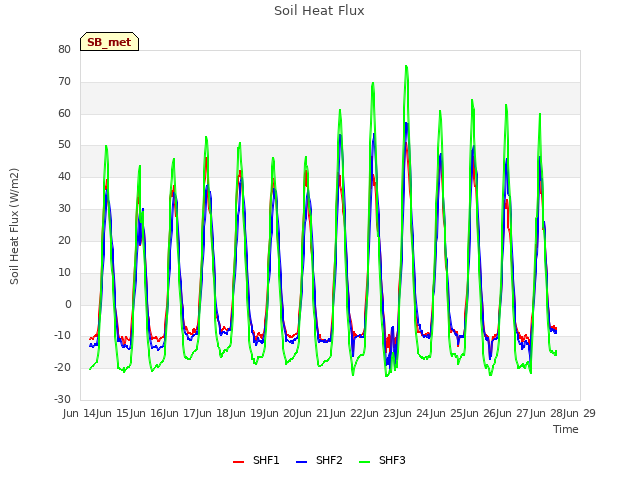Click the blue SHF2 legend swatch
Viewport: 640px width, 480px height.
pos(301,462)
